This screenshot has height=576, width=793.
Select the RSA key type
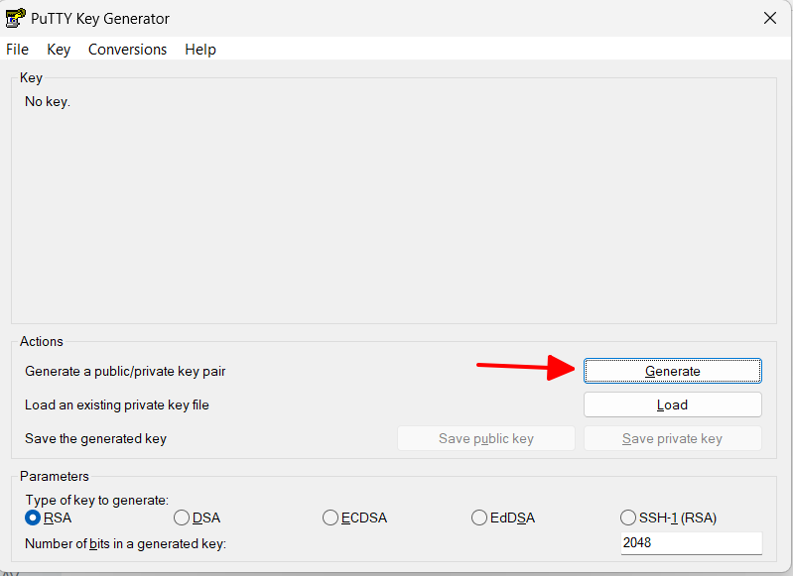pos(33,518)
